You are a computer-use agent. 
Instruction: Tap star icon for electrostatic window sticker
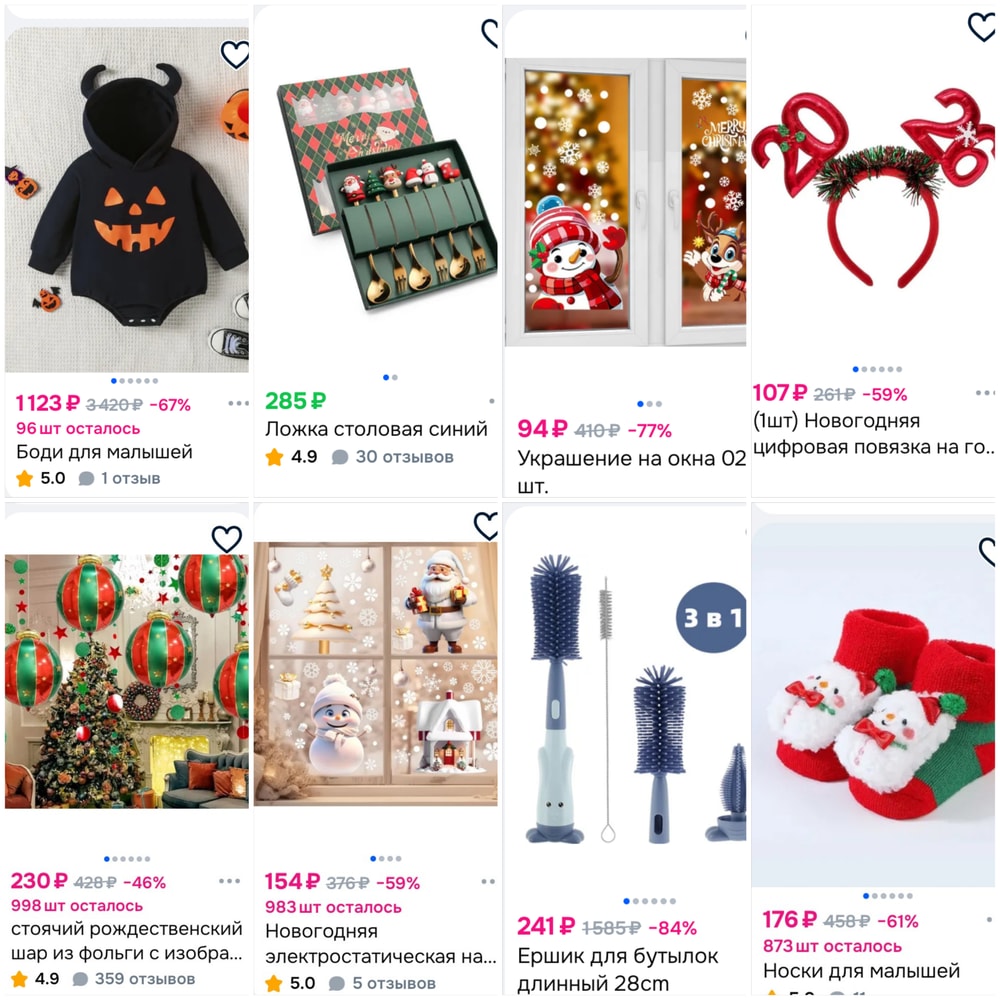click(x=274, y=983)
